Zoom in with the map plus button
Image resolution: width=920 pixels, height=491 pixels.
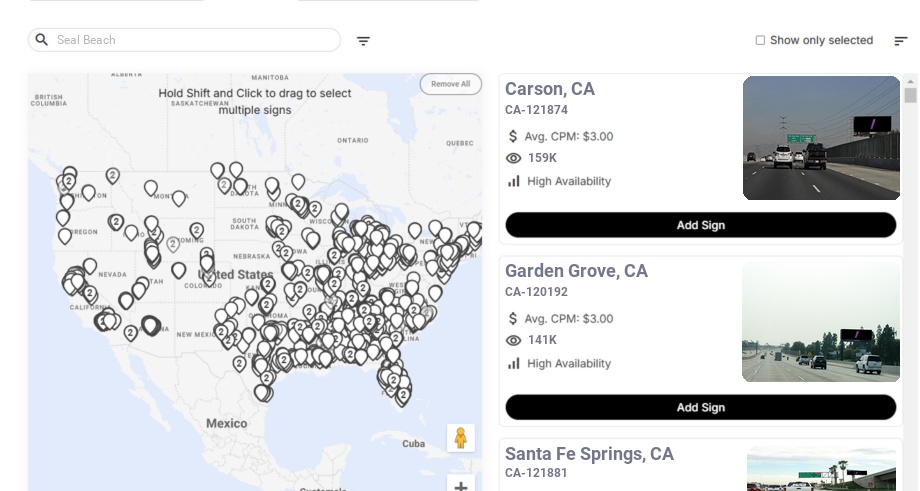pos(461,486)
